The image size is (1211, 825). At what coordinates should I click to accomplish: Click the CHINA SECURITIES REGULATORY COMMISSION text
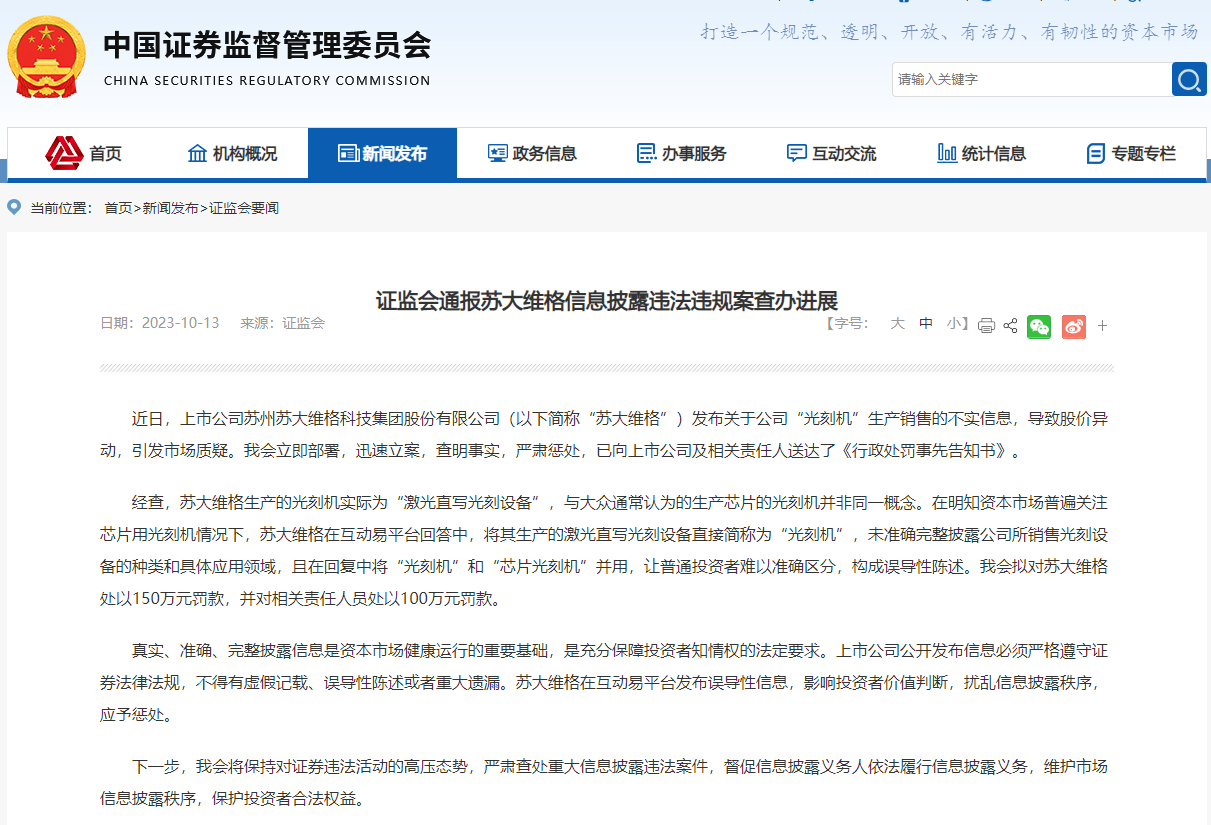[x=267, y=81]
